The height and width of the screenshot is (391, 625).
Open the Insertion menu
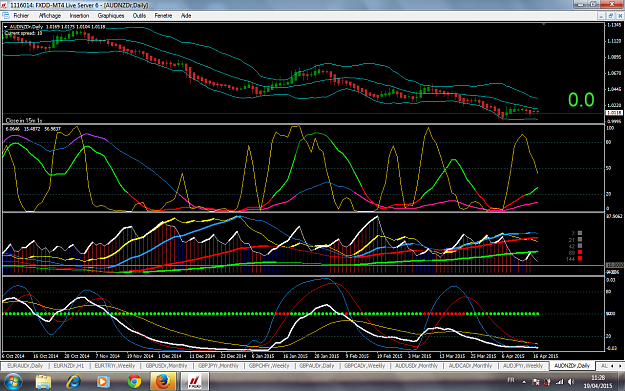[79, 16]
